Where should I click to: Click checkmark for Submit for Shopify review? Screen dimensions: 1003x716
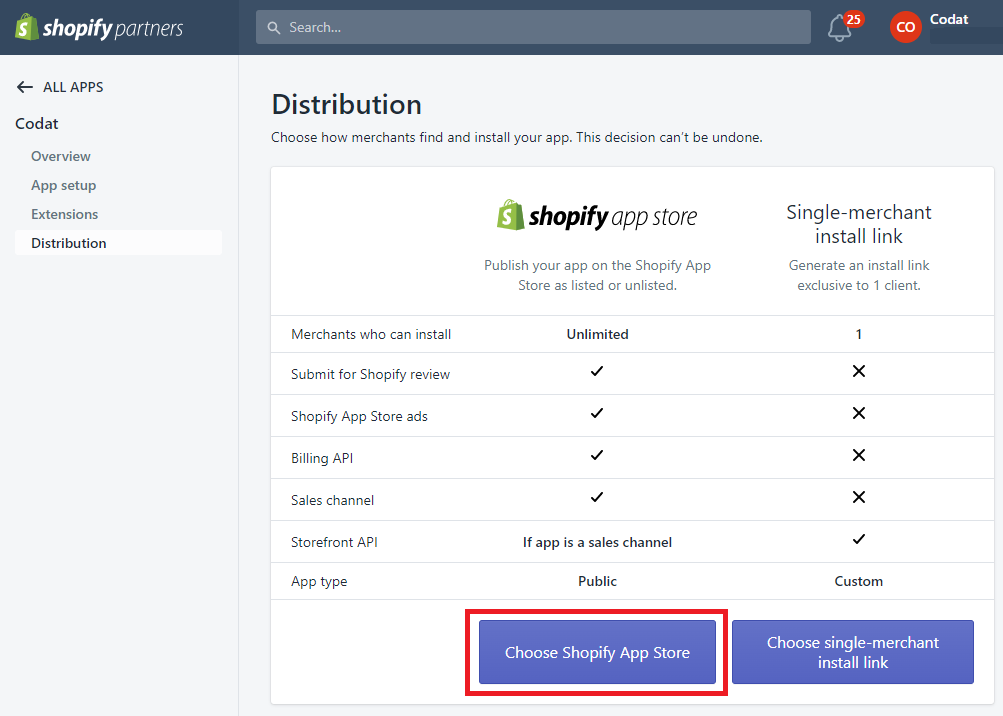click(597, 371)
